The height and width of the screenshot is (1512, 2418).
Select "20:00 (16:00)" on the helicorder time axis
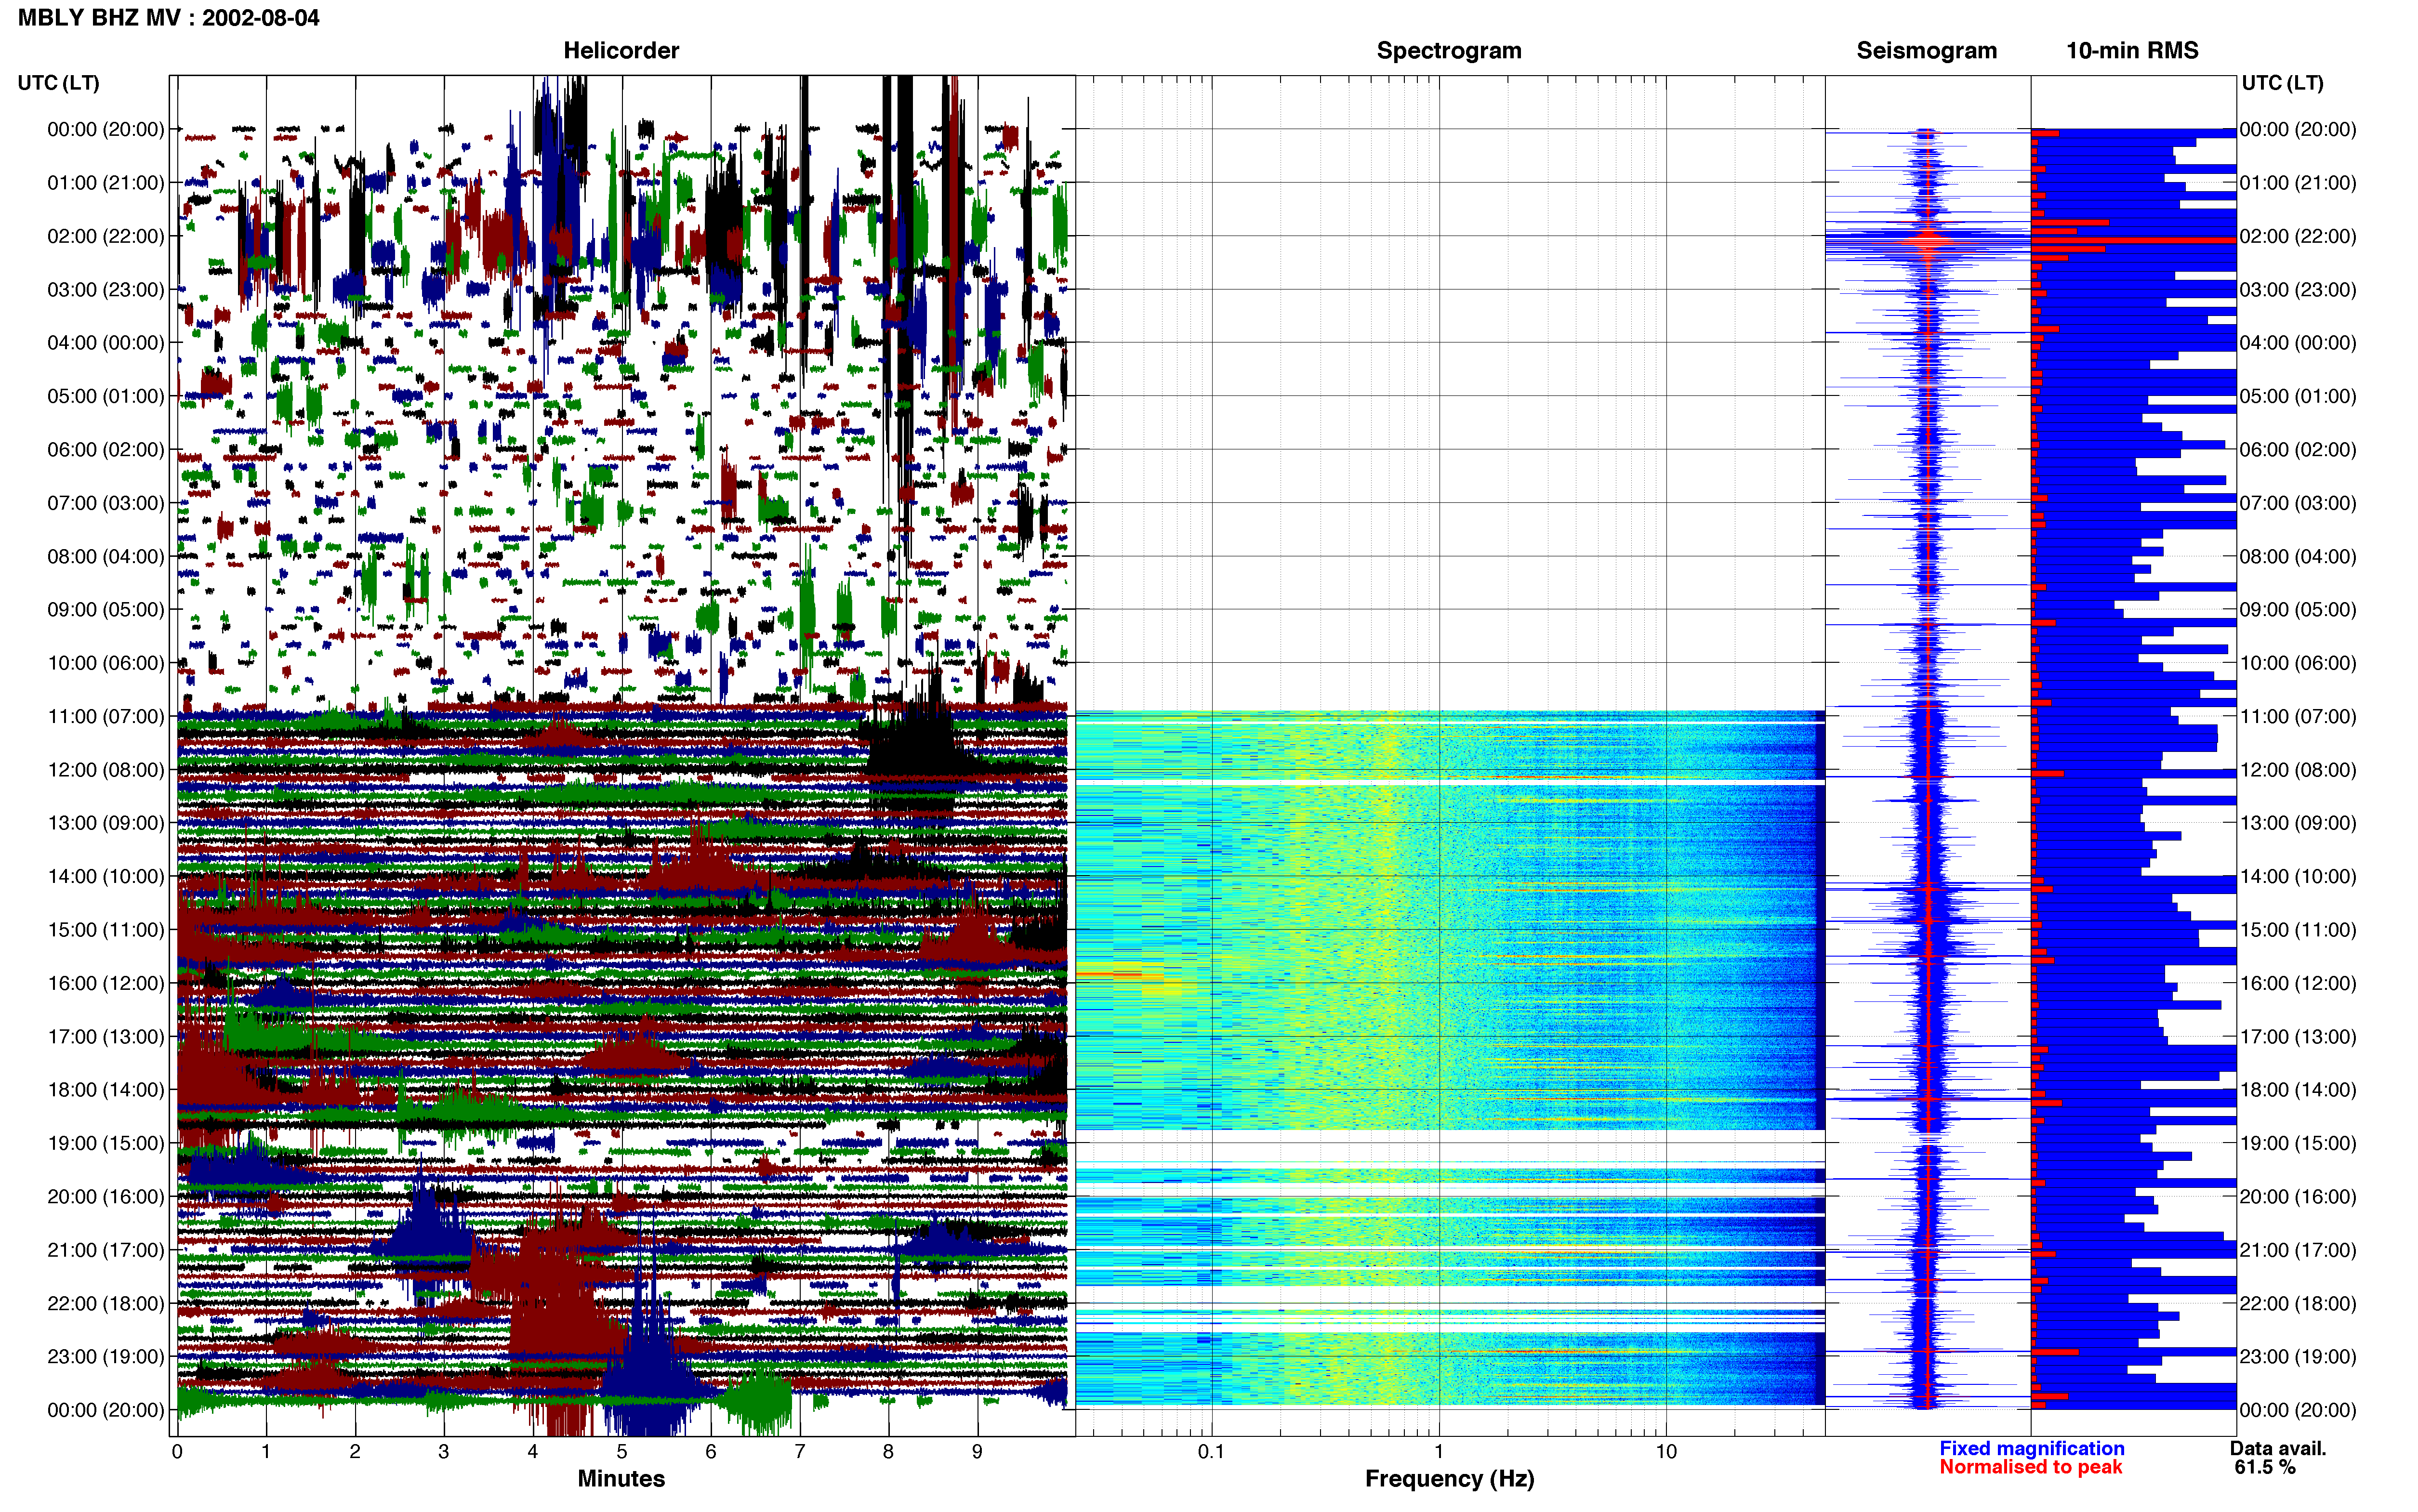coord(106,1197)
